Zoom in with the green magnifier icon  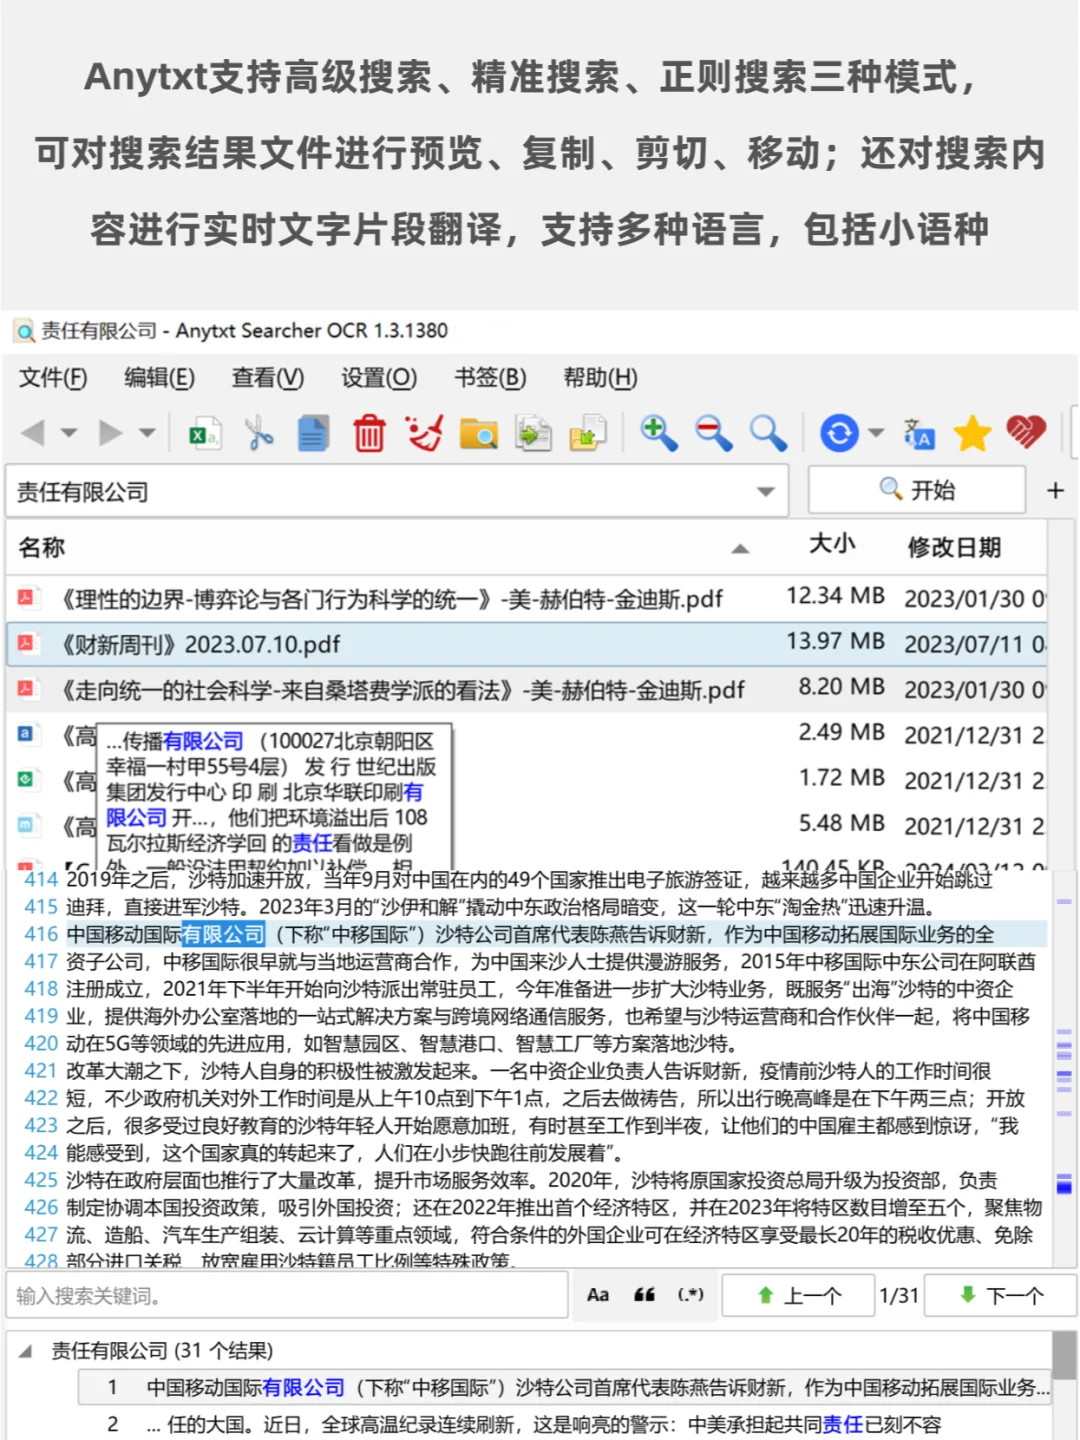point(659,434)
